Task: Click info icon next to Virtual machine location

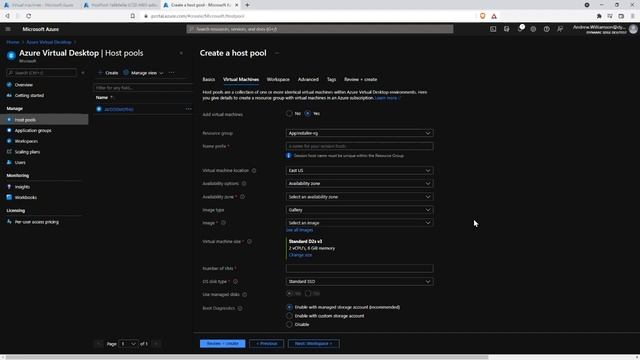Action: tap(254, 171)
